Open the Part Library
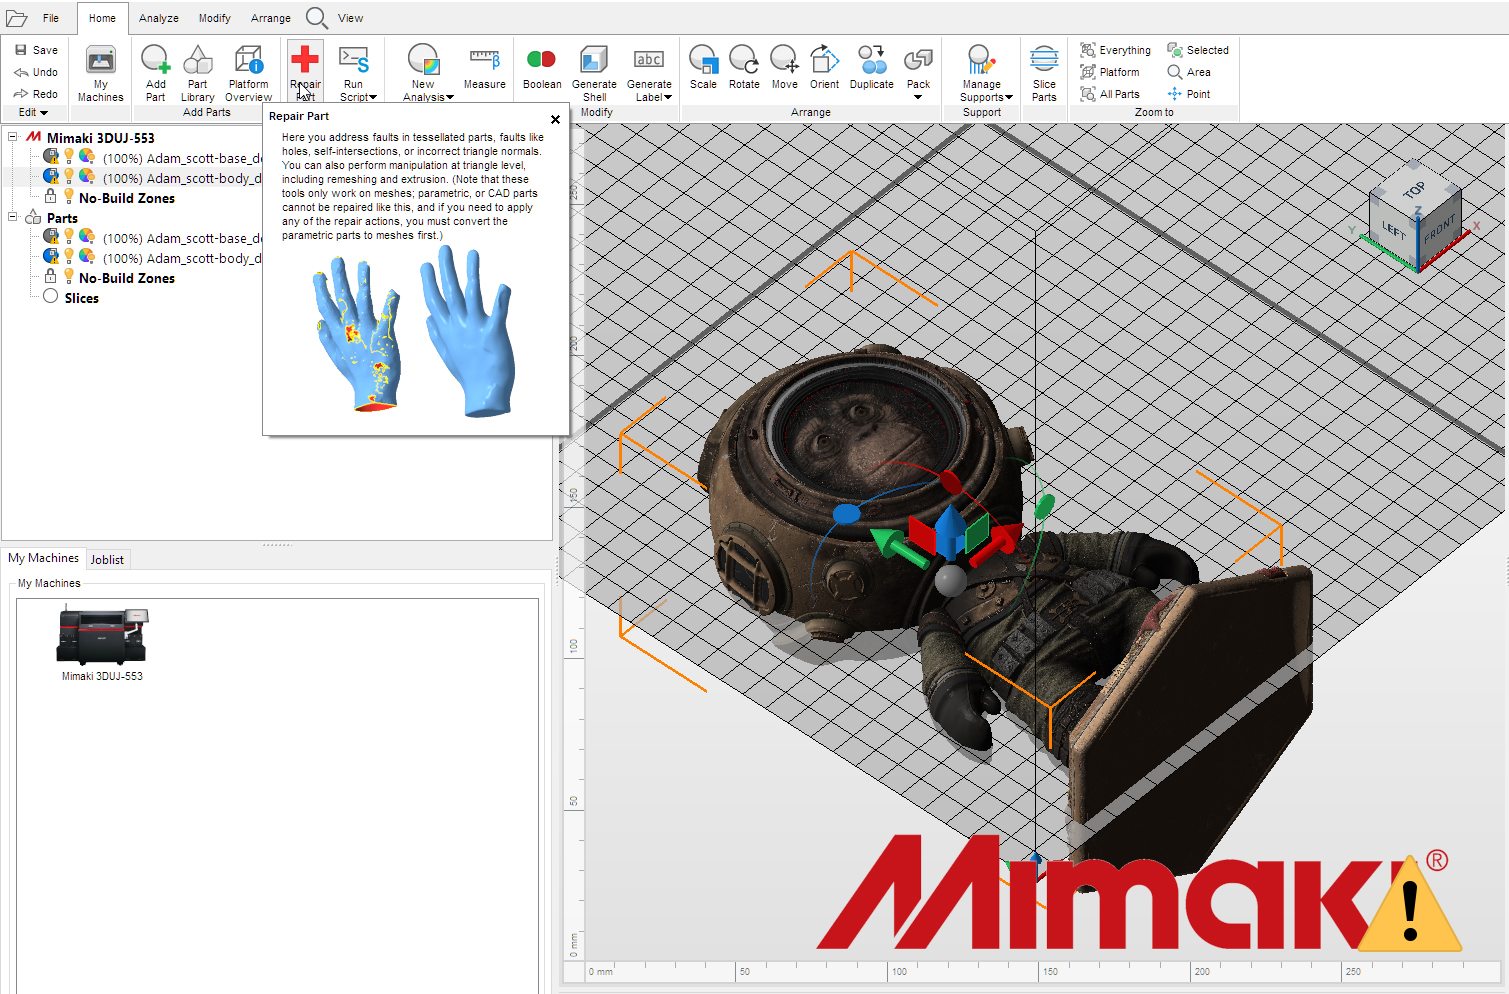 click(198, 73)
